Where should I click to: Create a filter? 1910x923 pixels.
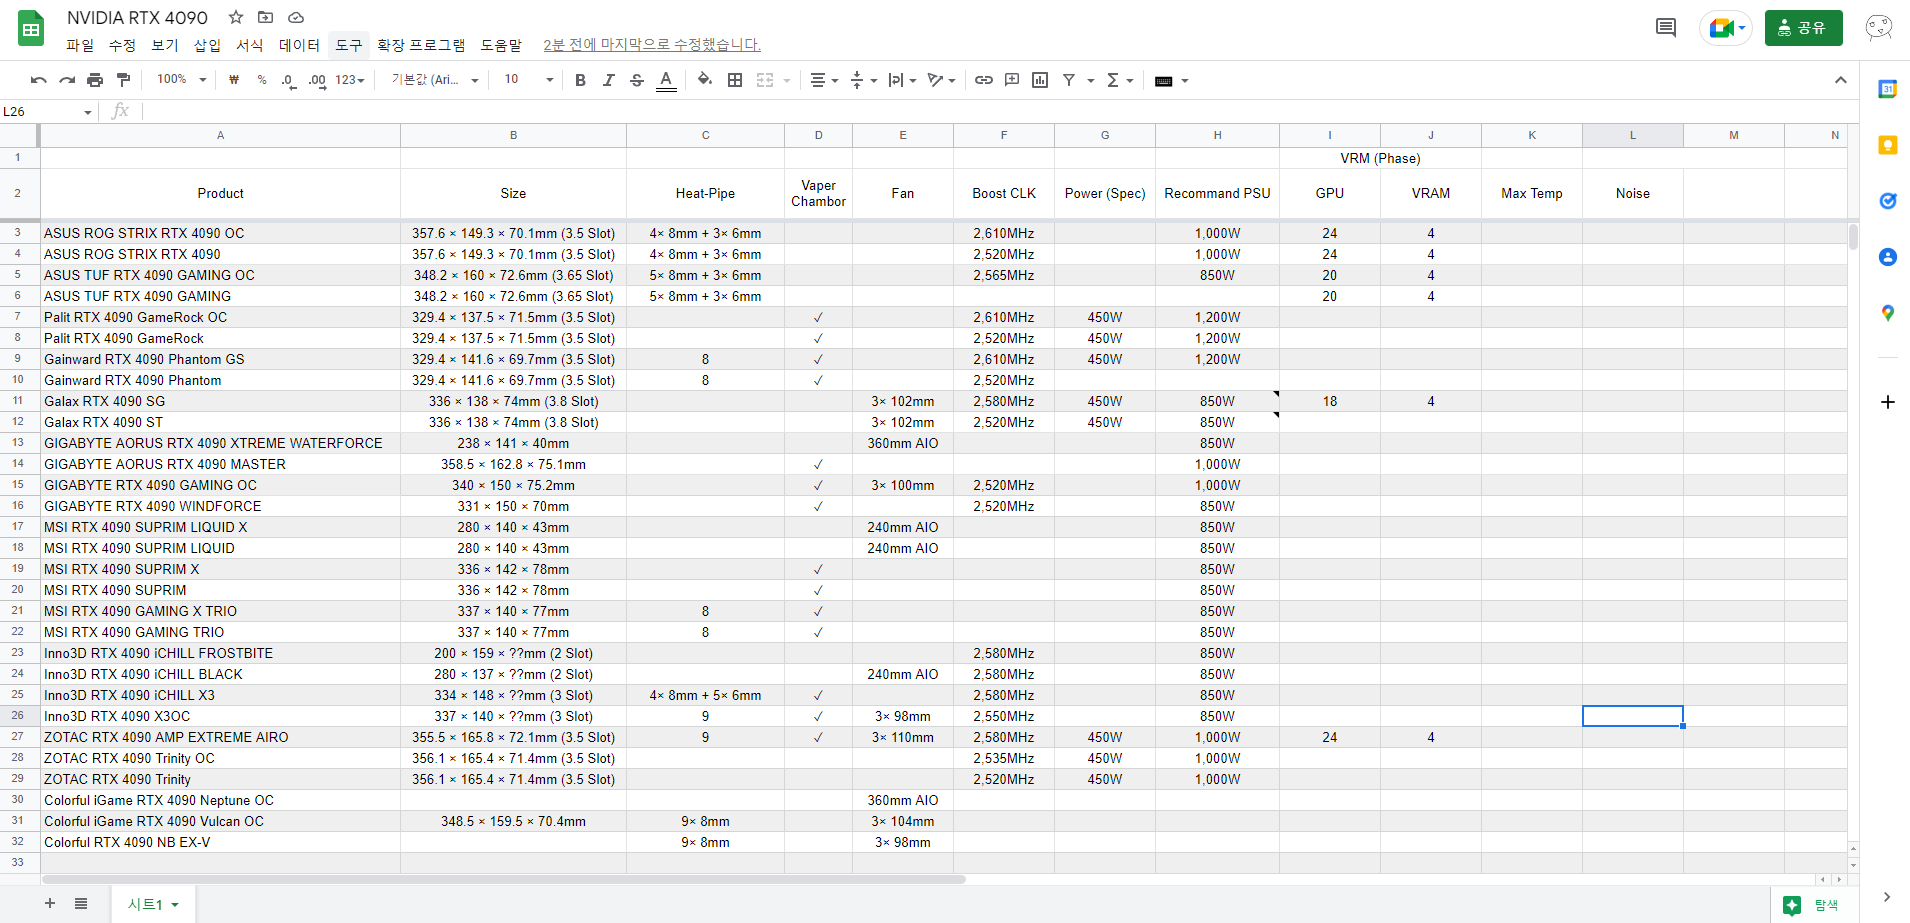pyautogui.click(x=1069, y=80)
